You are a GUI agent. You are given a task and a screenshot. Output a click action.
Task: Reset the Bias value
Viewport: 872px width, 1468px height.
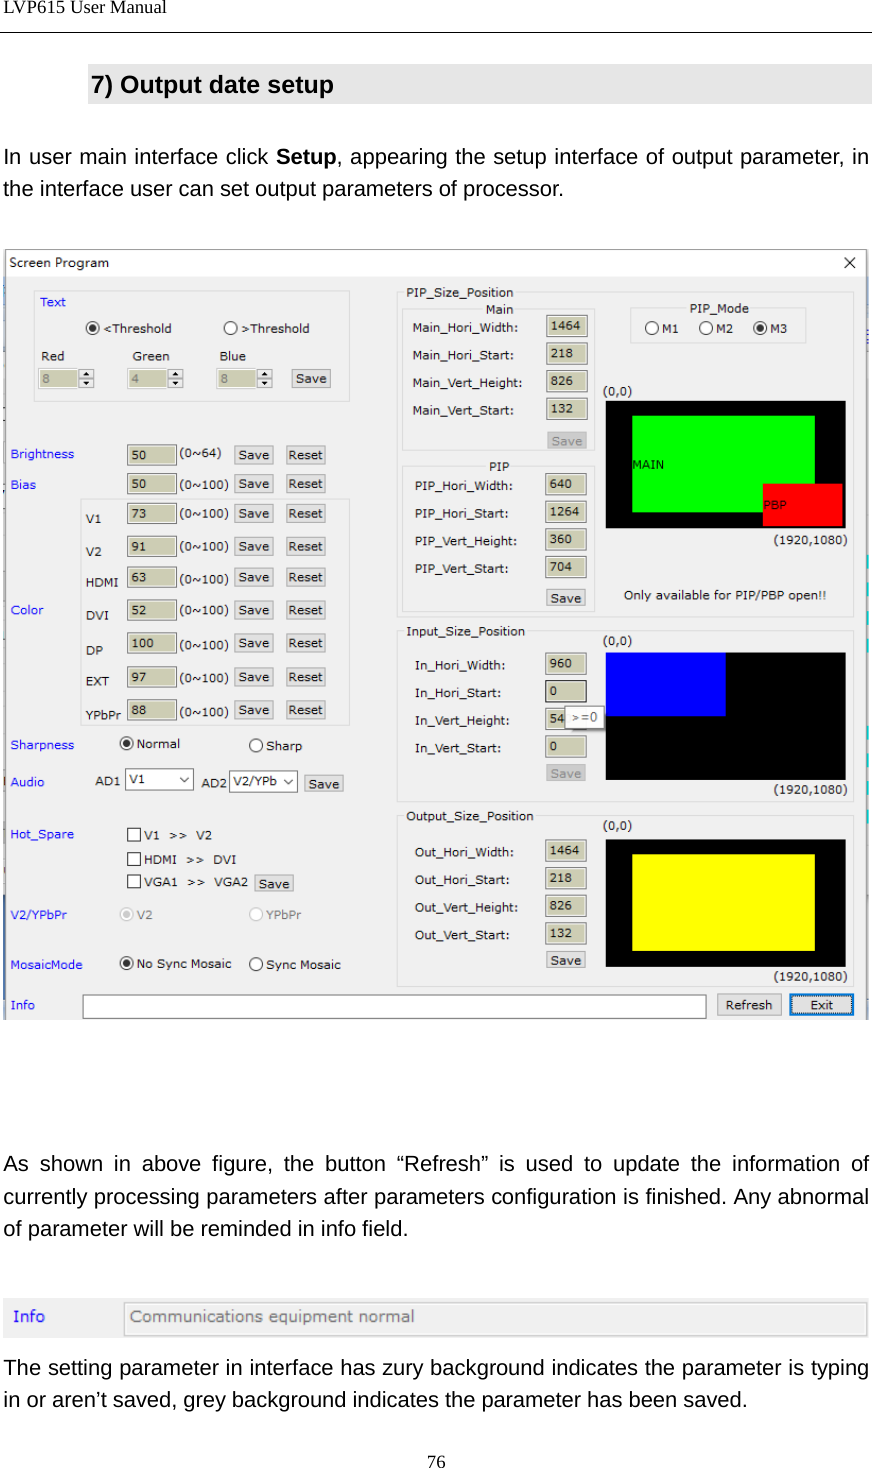pyautogui.click(x=305, y=484)
